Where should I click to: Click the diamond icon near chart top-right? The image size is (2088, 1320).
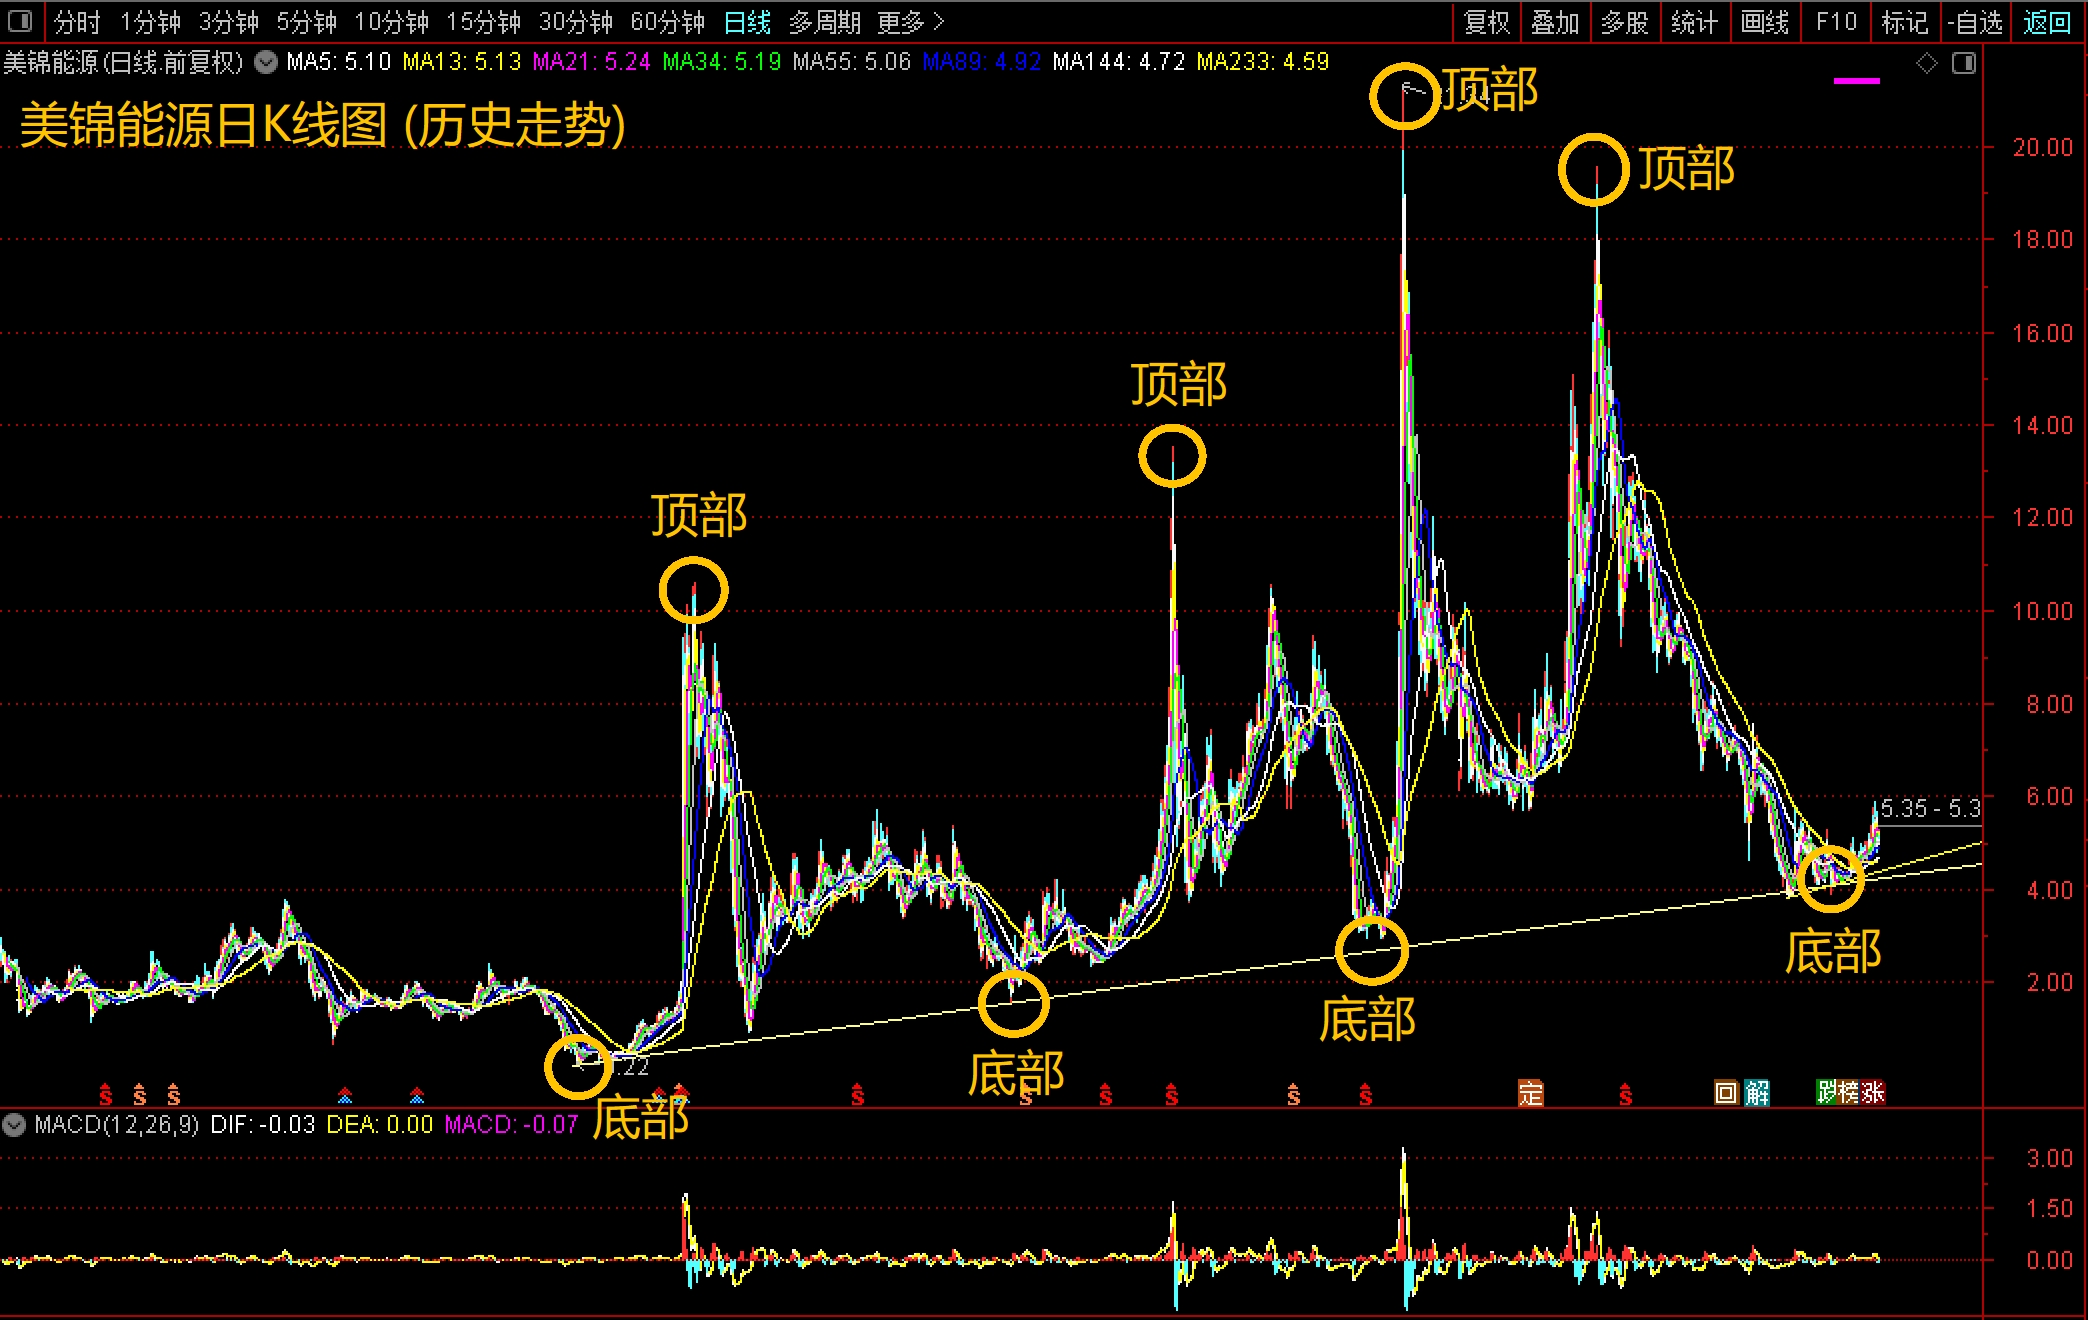pos(1926,64)
